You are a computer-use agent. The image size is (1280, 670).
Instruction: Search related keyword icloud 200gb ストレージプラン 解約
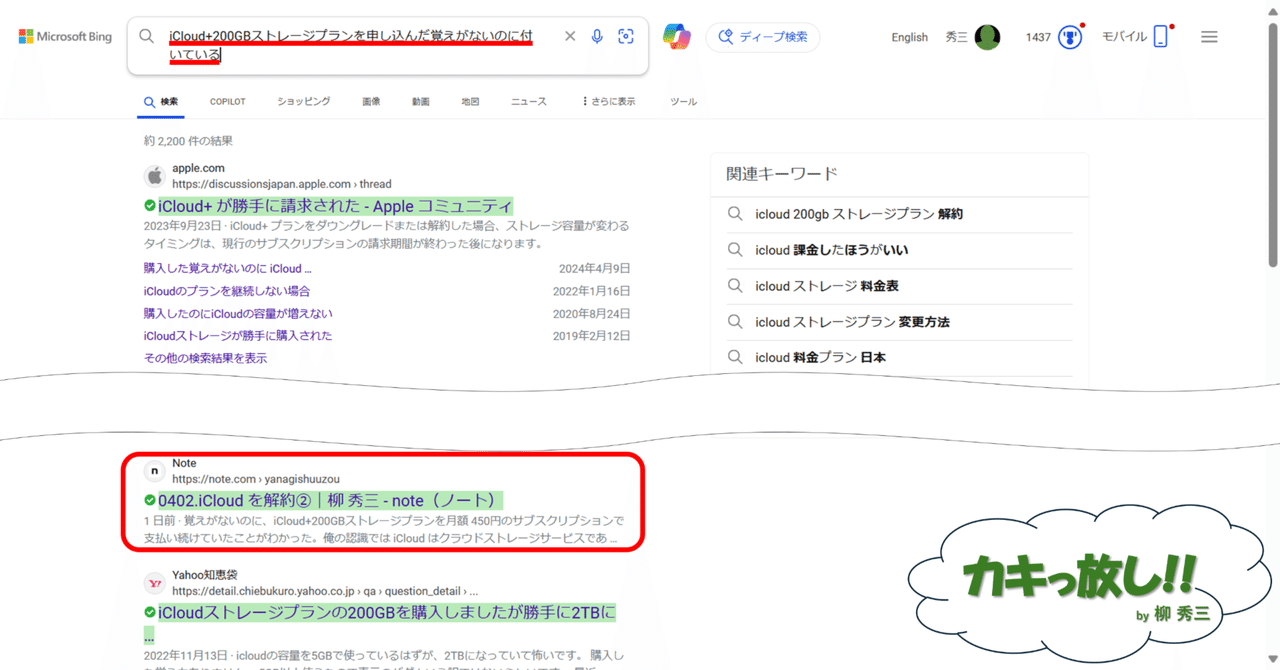coord(859,214)
